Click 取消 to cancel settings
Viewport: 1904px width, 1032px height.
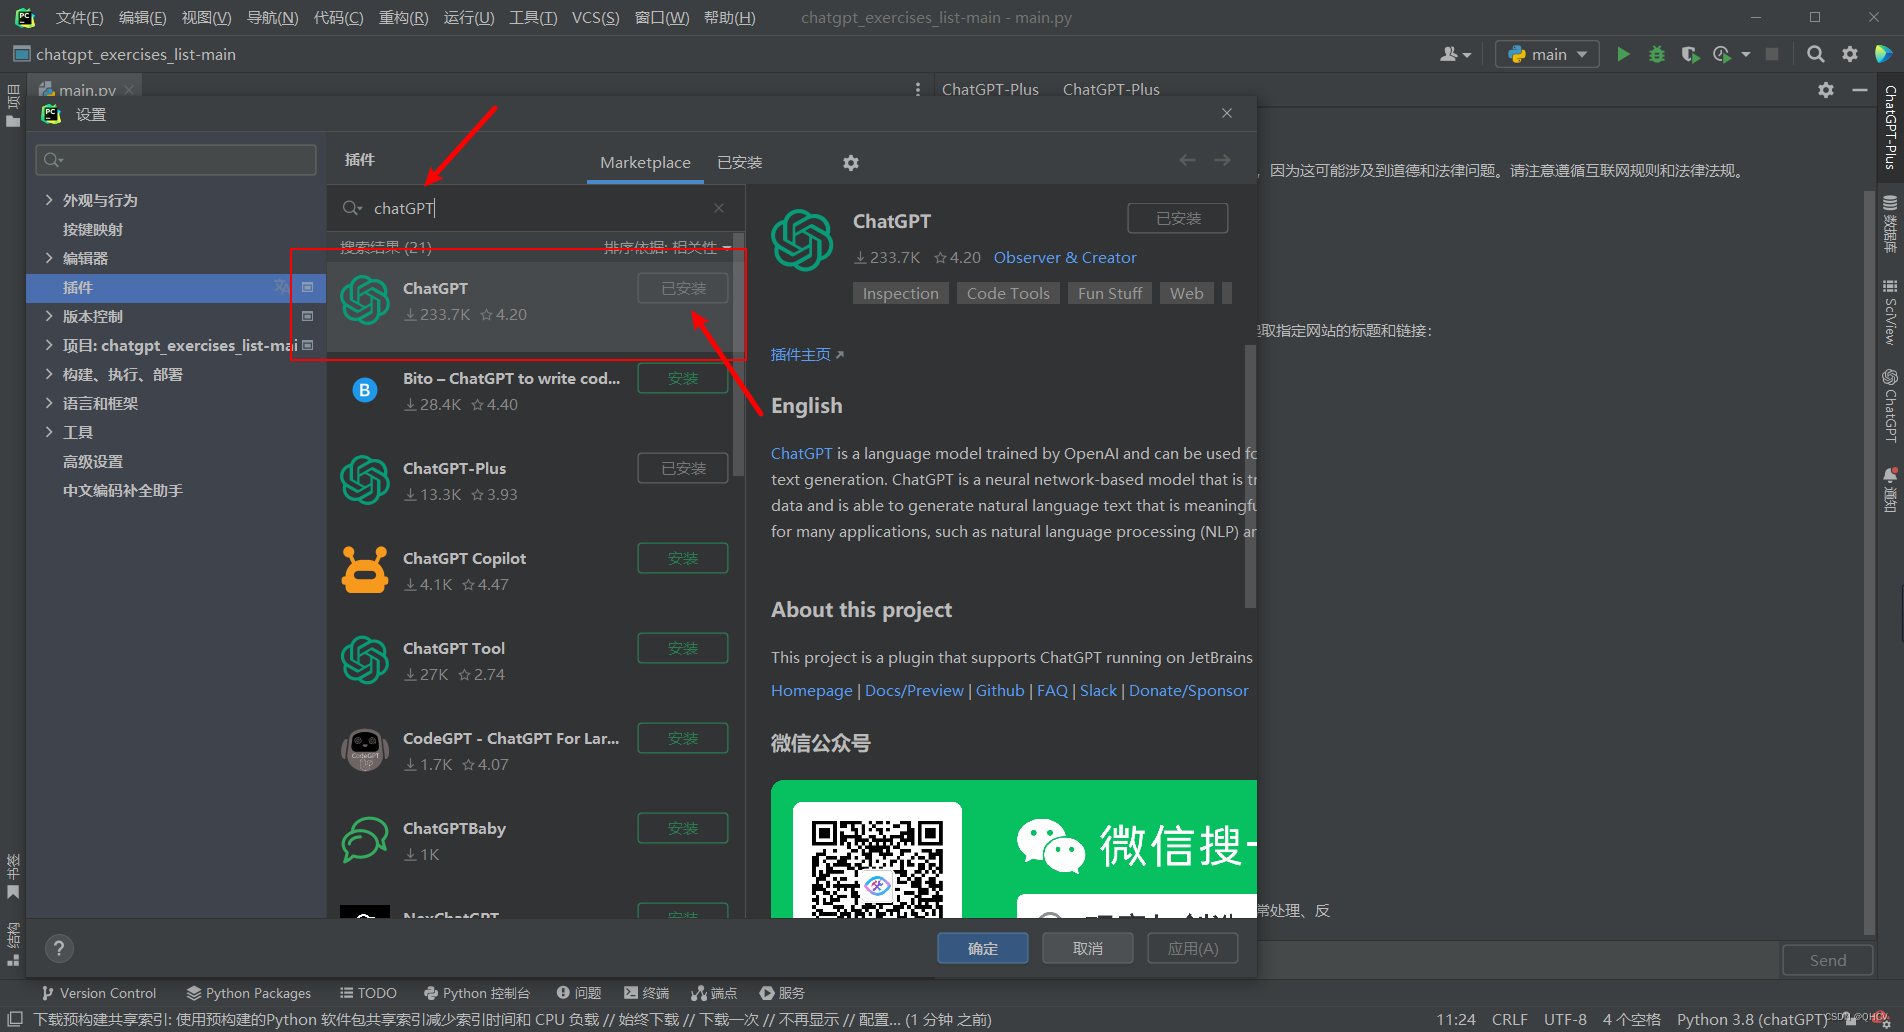tap(1088, 948)
